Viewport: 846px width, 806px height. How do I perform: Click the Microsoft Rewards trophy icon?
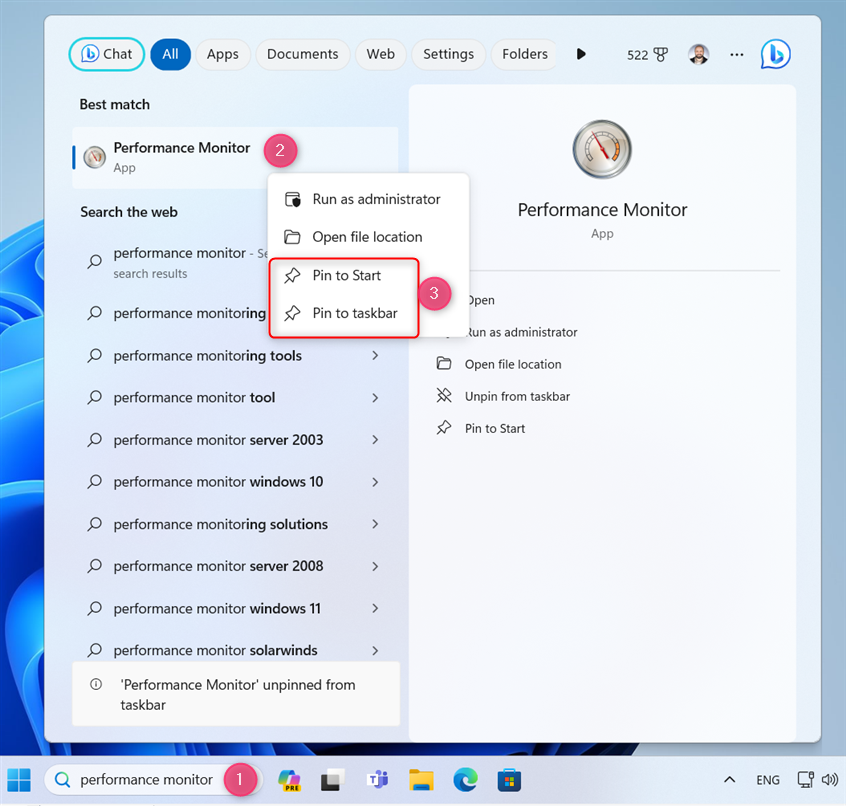(660, 54)
